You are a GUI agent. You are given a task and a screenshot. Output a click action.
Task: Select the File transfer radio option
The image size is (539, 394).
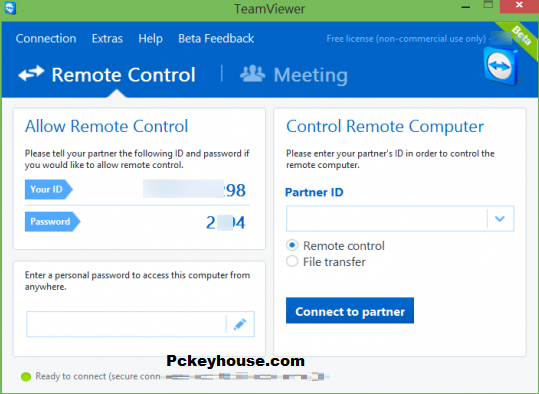[292, 261]
